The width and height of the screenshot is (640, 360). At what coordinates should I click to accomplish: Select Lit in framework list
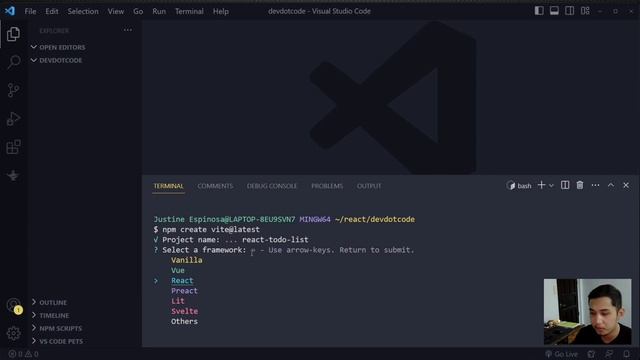178,301
